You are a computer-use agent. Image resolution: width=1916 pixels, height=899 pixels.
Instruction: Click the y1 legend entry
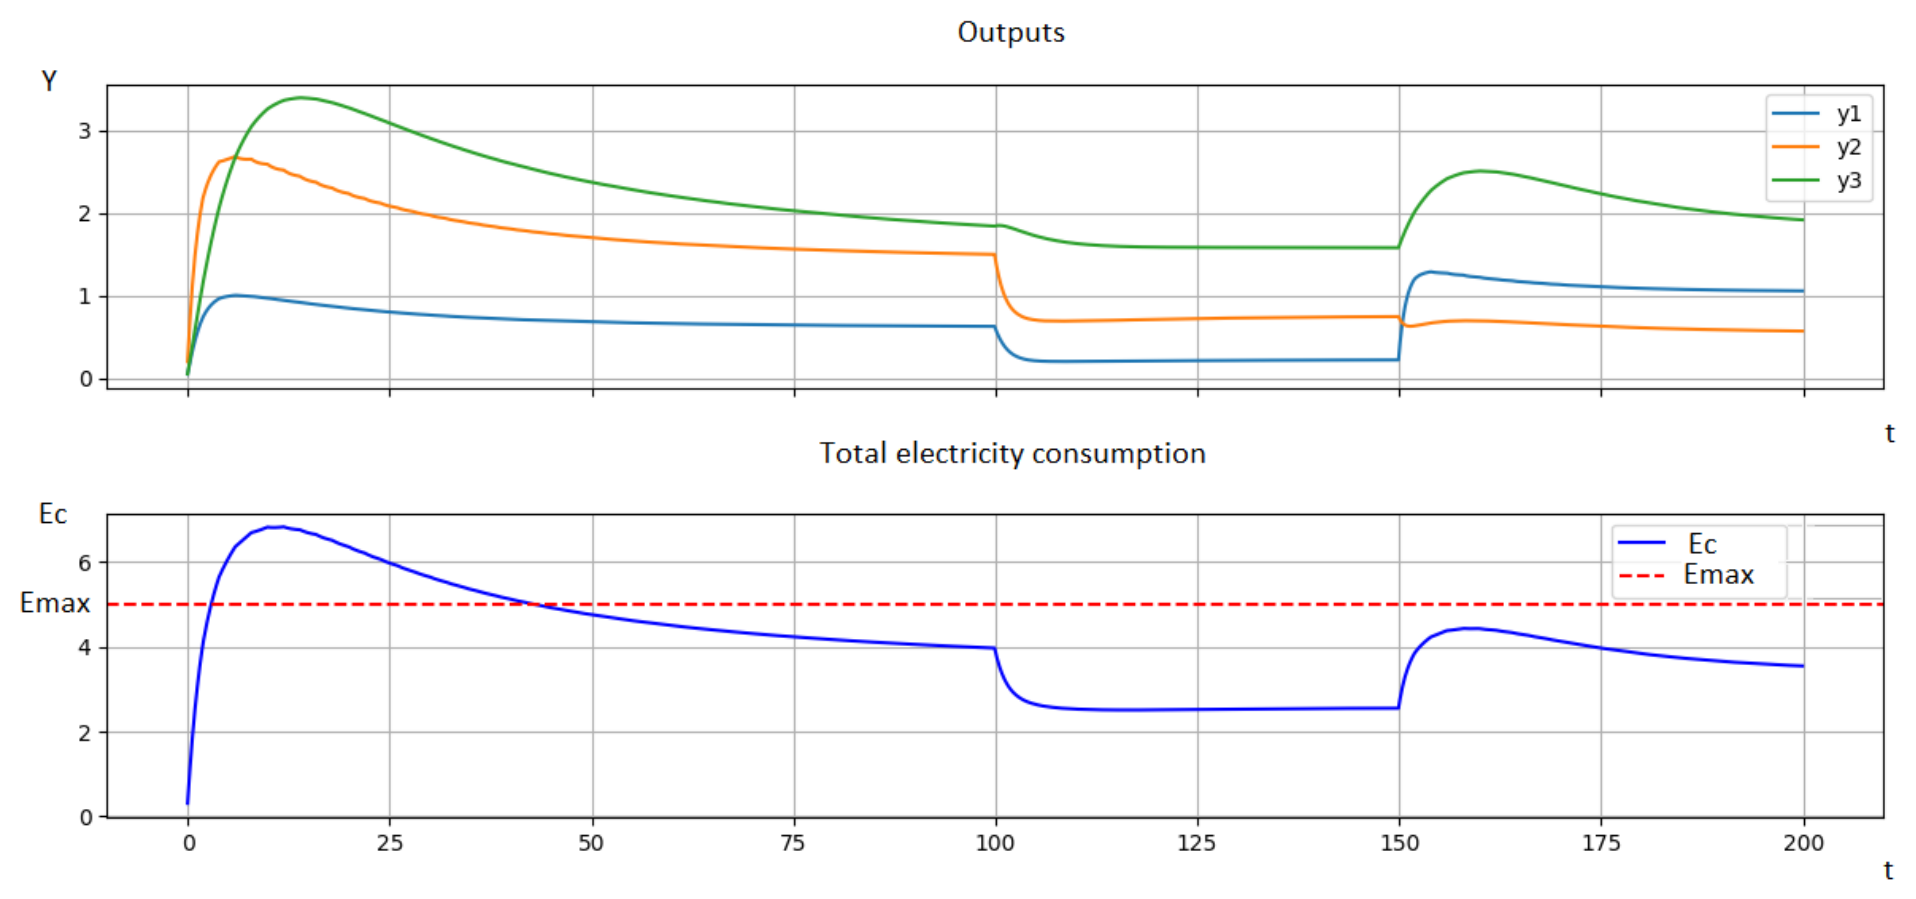point(1816,114)
